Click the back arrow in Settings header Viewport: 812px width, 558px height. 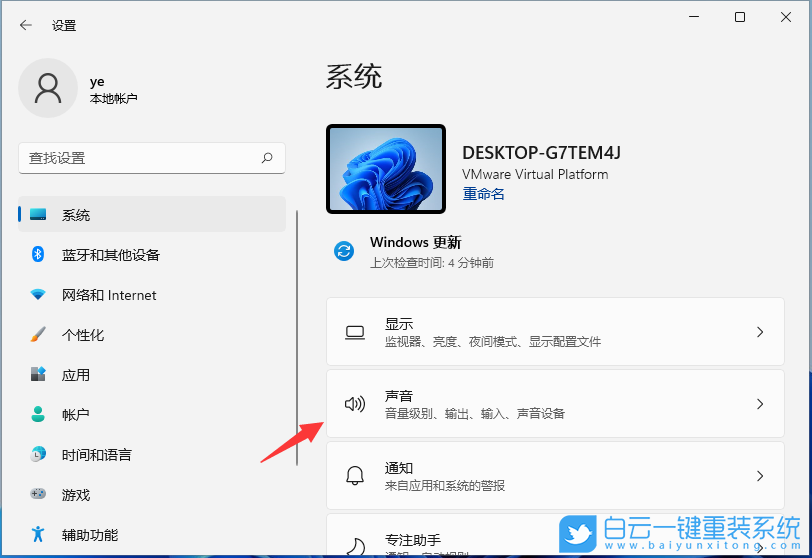coord(25,25)
